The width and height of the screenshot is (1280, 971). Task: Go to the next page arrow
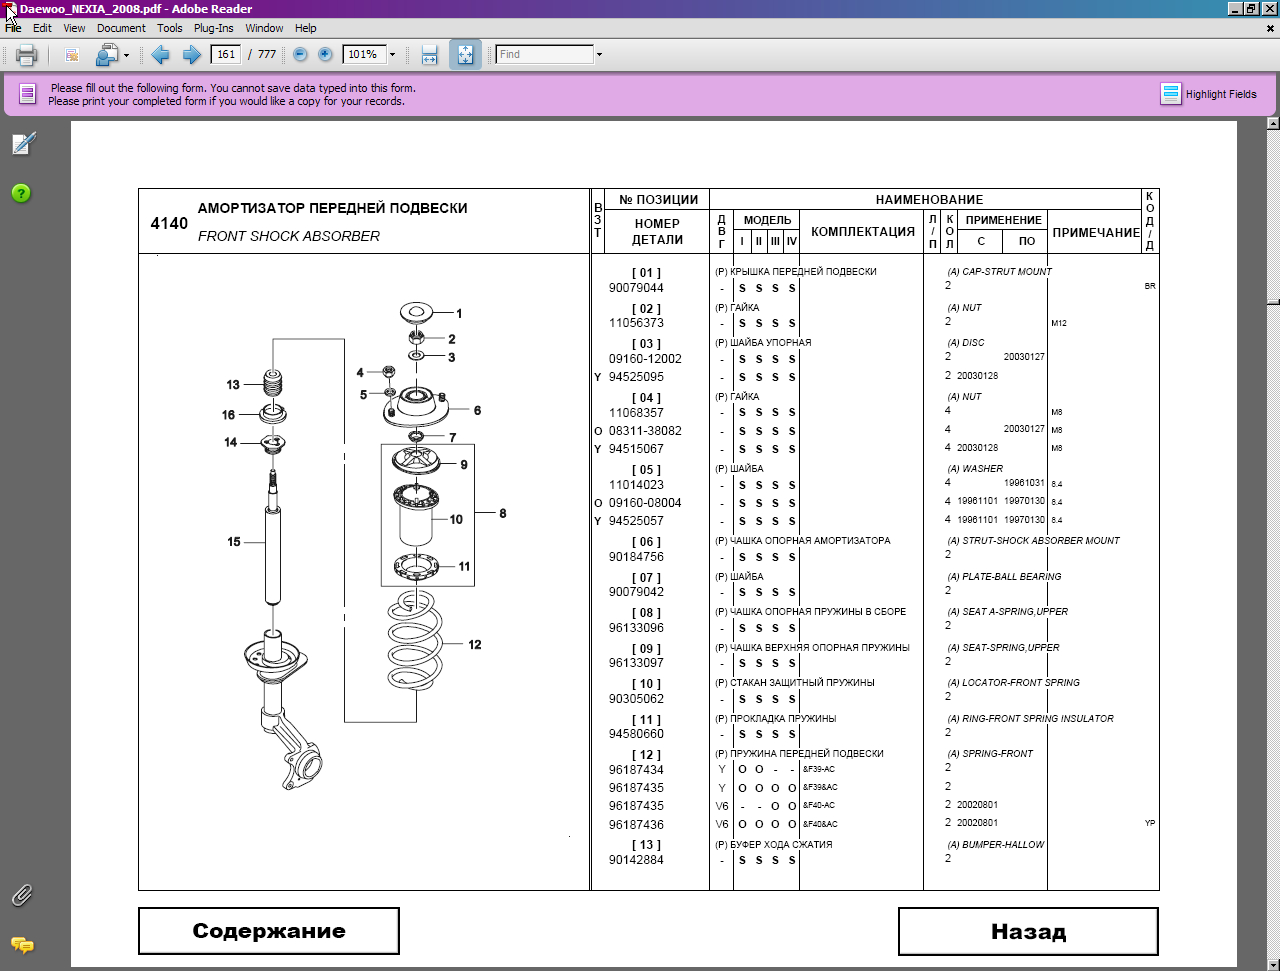(192, 55)
